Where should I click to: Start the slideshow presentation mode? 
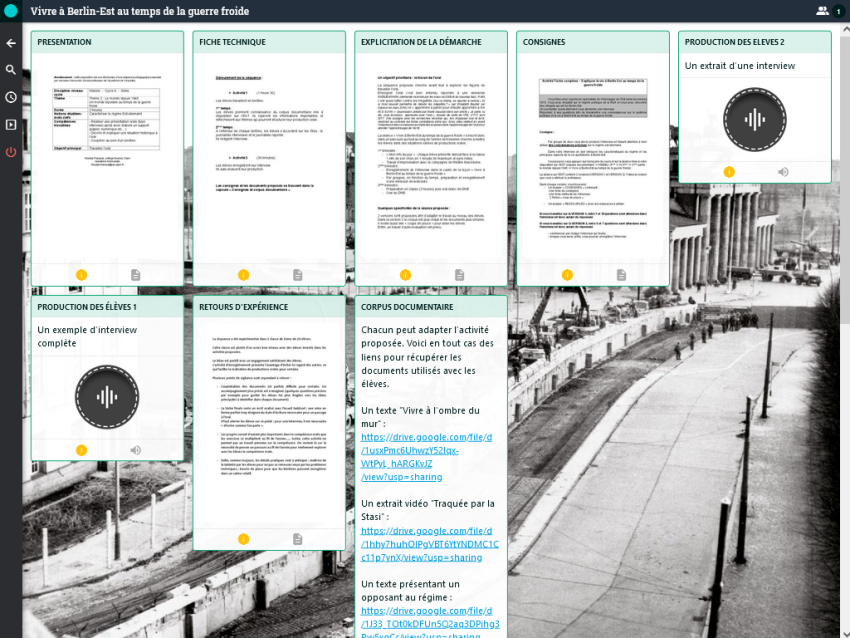pos(11,124)
